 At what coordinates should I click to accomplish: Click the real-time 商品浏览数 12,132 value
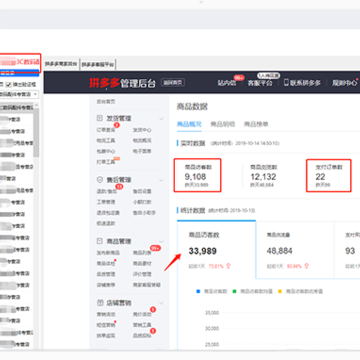[x=263, y=177]
